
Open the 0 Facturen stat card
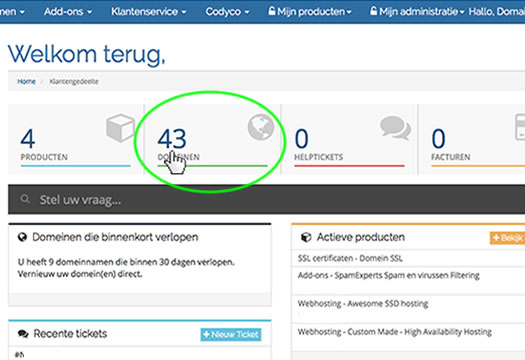(x=472, y=139)
